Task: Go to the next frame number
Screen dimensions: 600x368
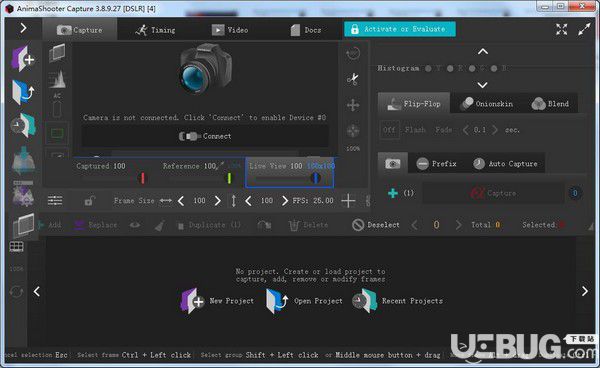Action: click(458, 225)
